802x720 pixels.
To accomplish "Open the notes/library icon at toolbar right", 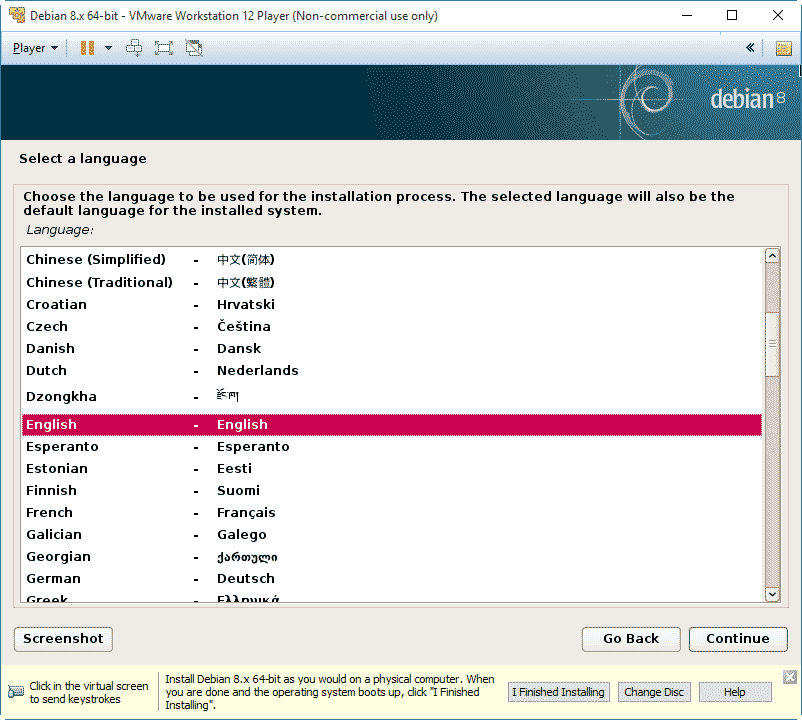I will pos(783,48).
